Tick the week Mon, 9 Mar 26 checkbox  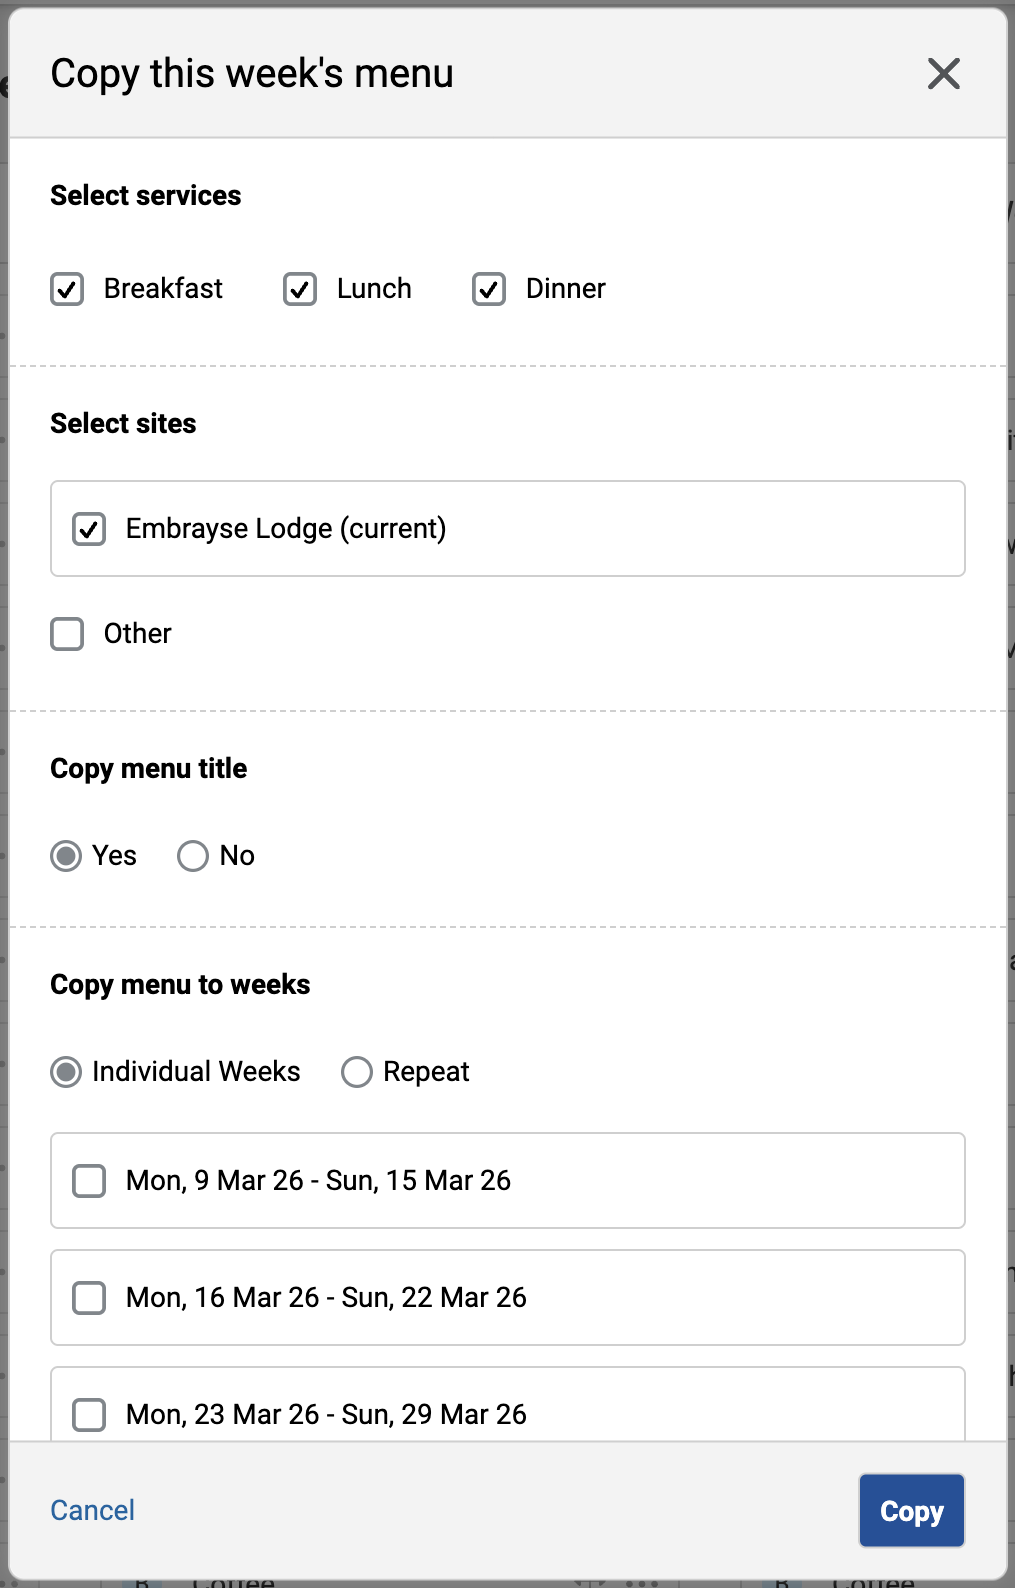click(x=89, y=1181)
